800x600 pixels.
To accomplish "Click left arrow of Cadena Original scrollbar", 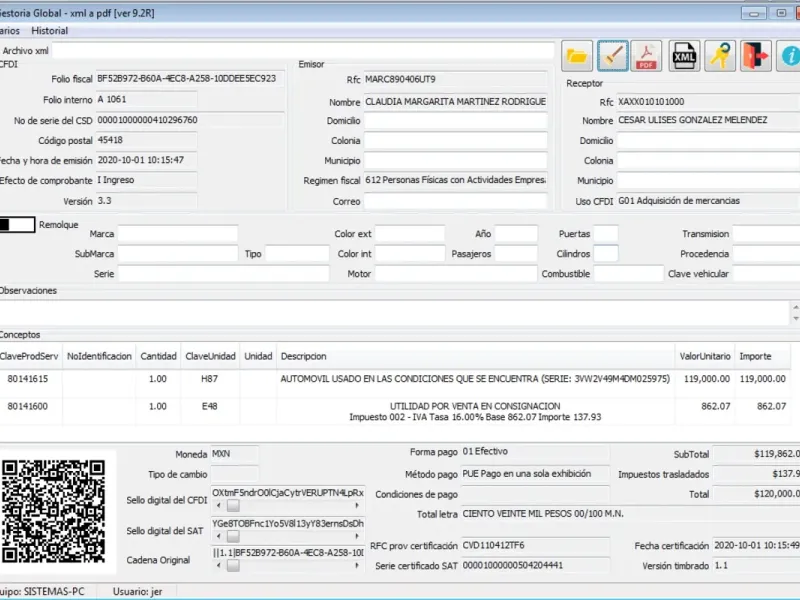I will [x=217, y=566].
